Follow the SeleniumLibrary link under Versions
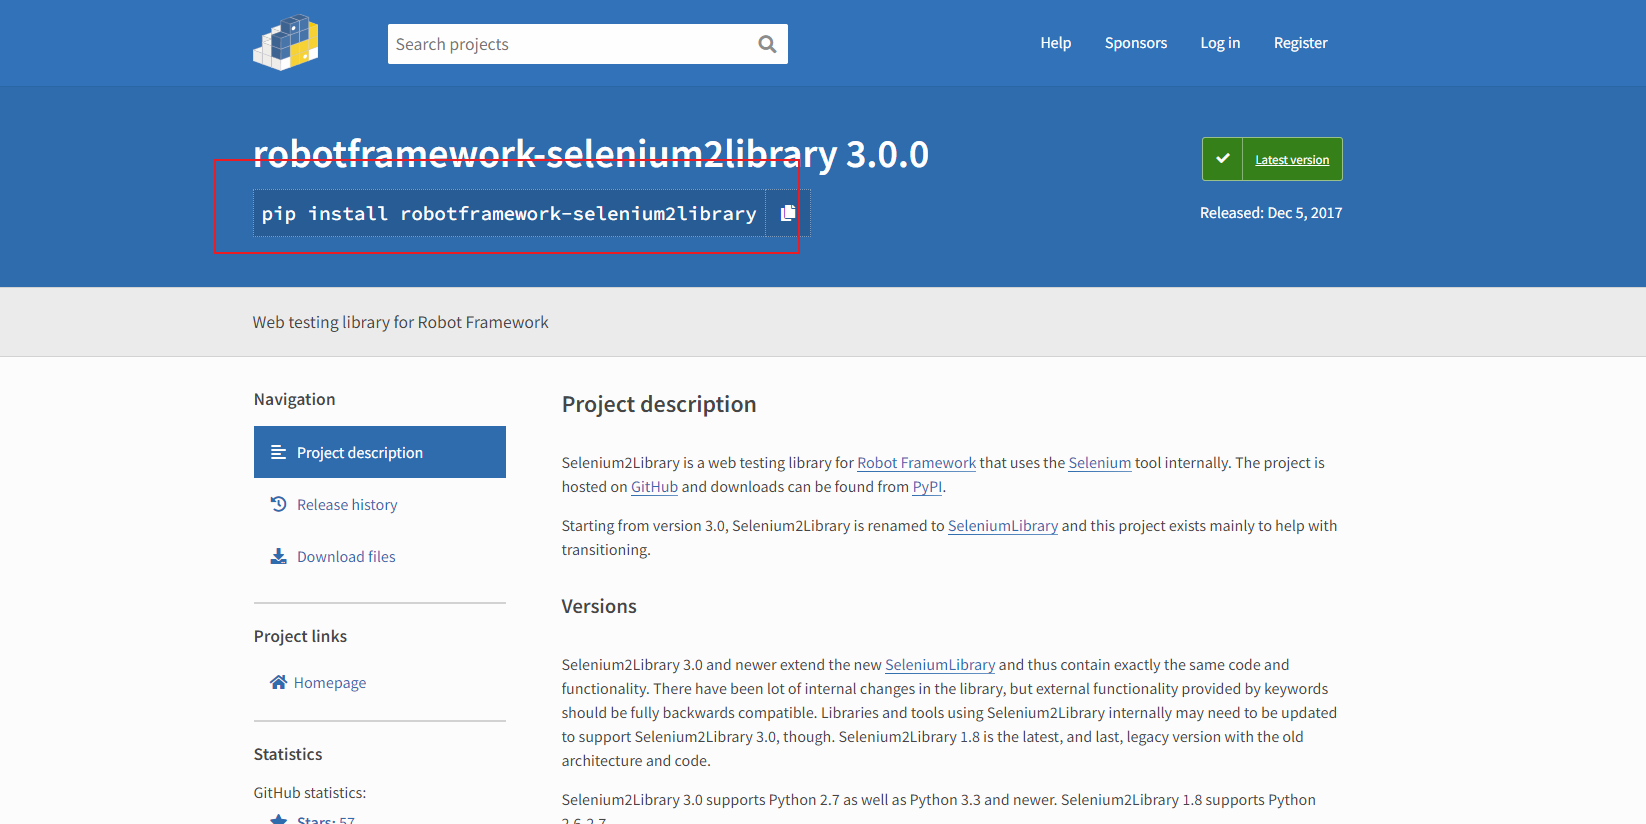The image size is (1646, 824). (940, 665)
